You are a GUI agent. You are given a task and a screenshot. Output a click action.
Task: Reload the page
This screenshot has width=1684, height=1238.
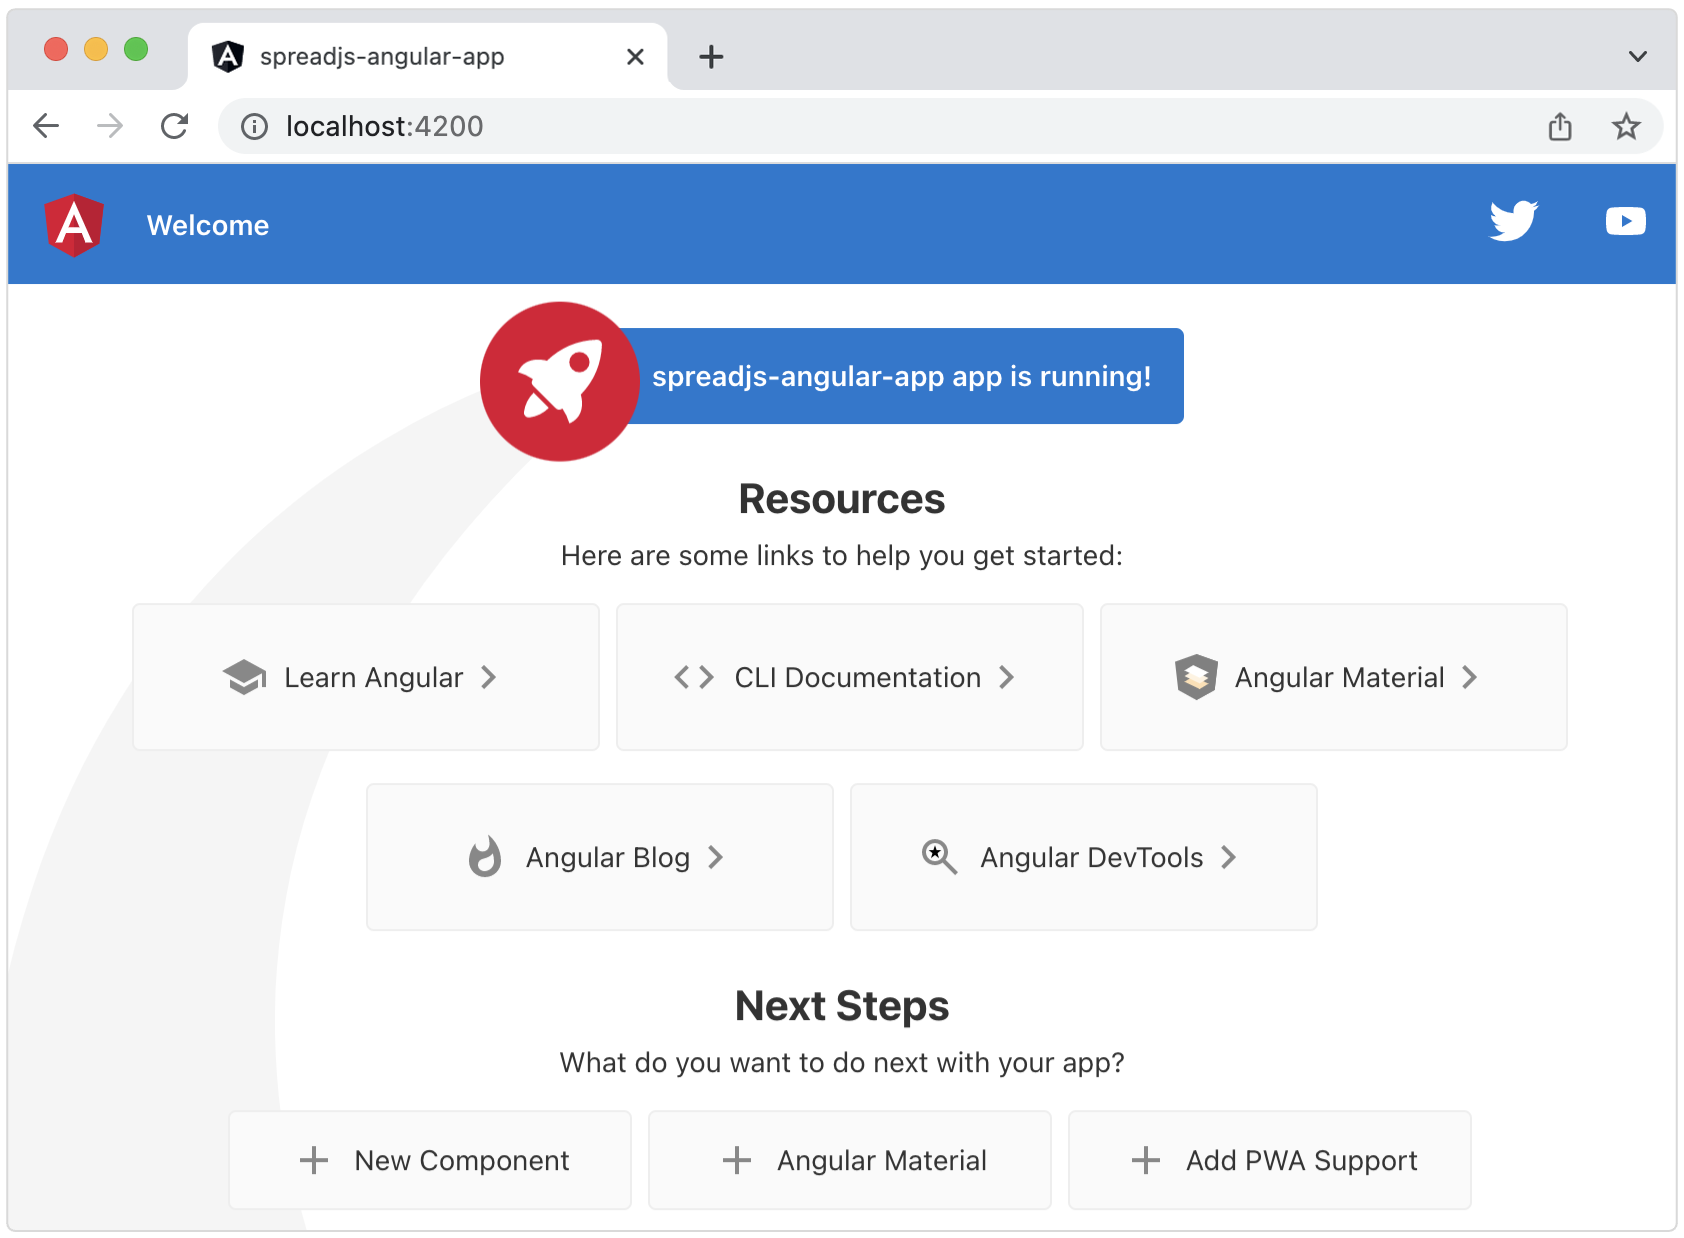[174, 126]
